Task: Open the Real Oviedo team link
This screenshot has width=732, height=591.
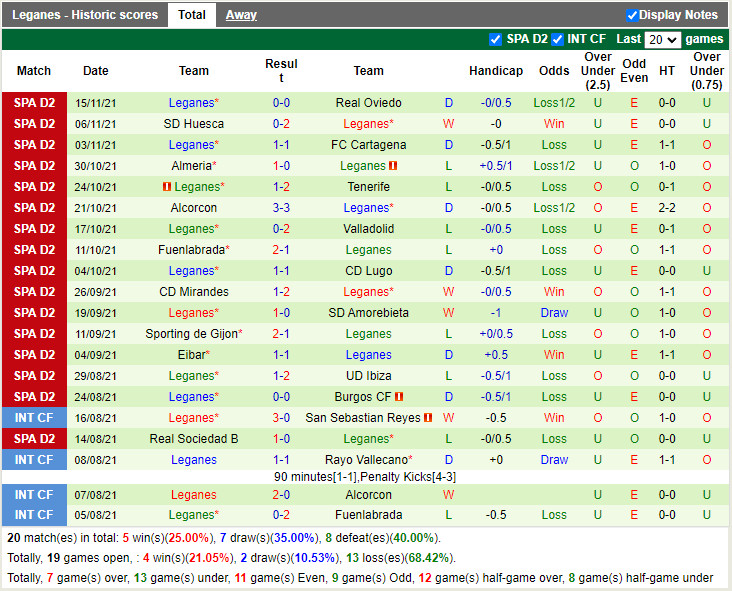Action: pyautogui.click(x=368, y=103)
